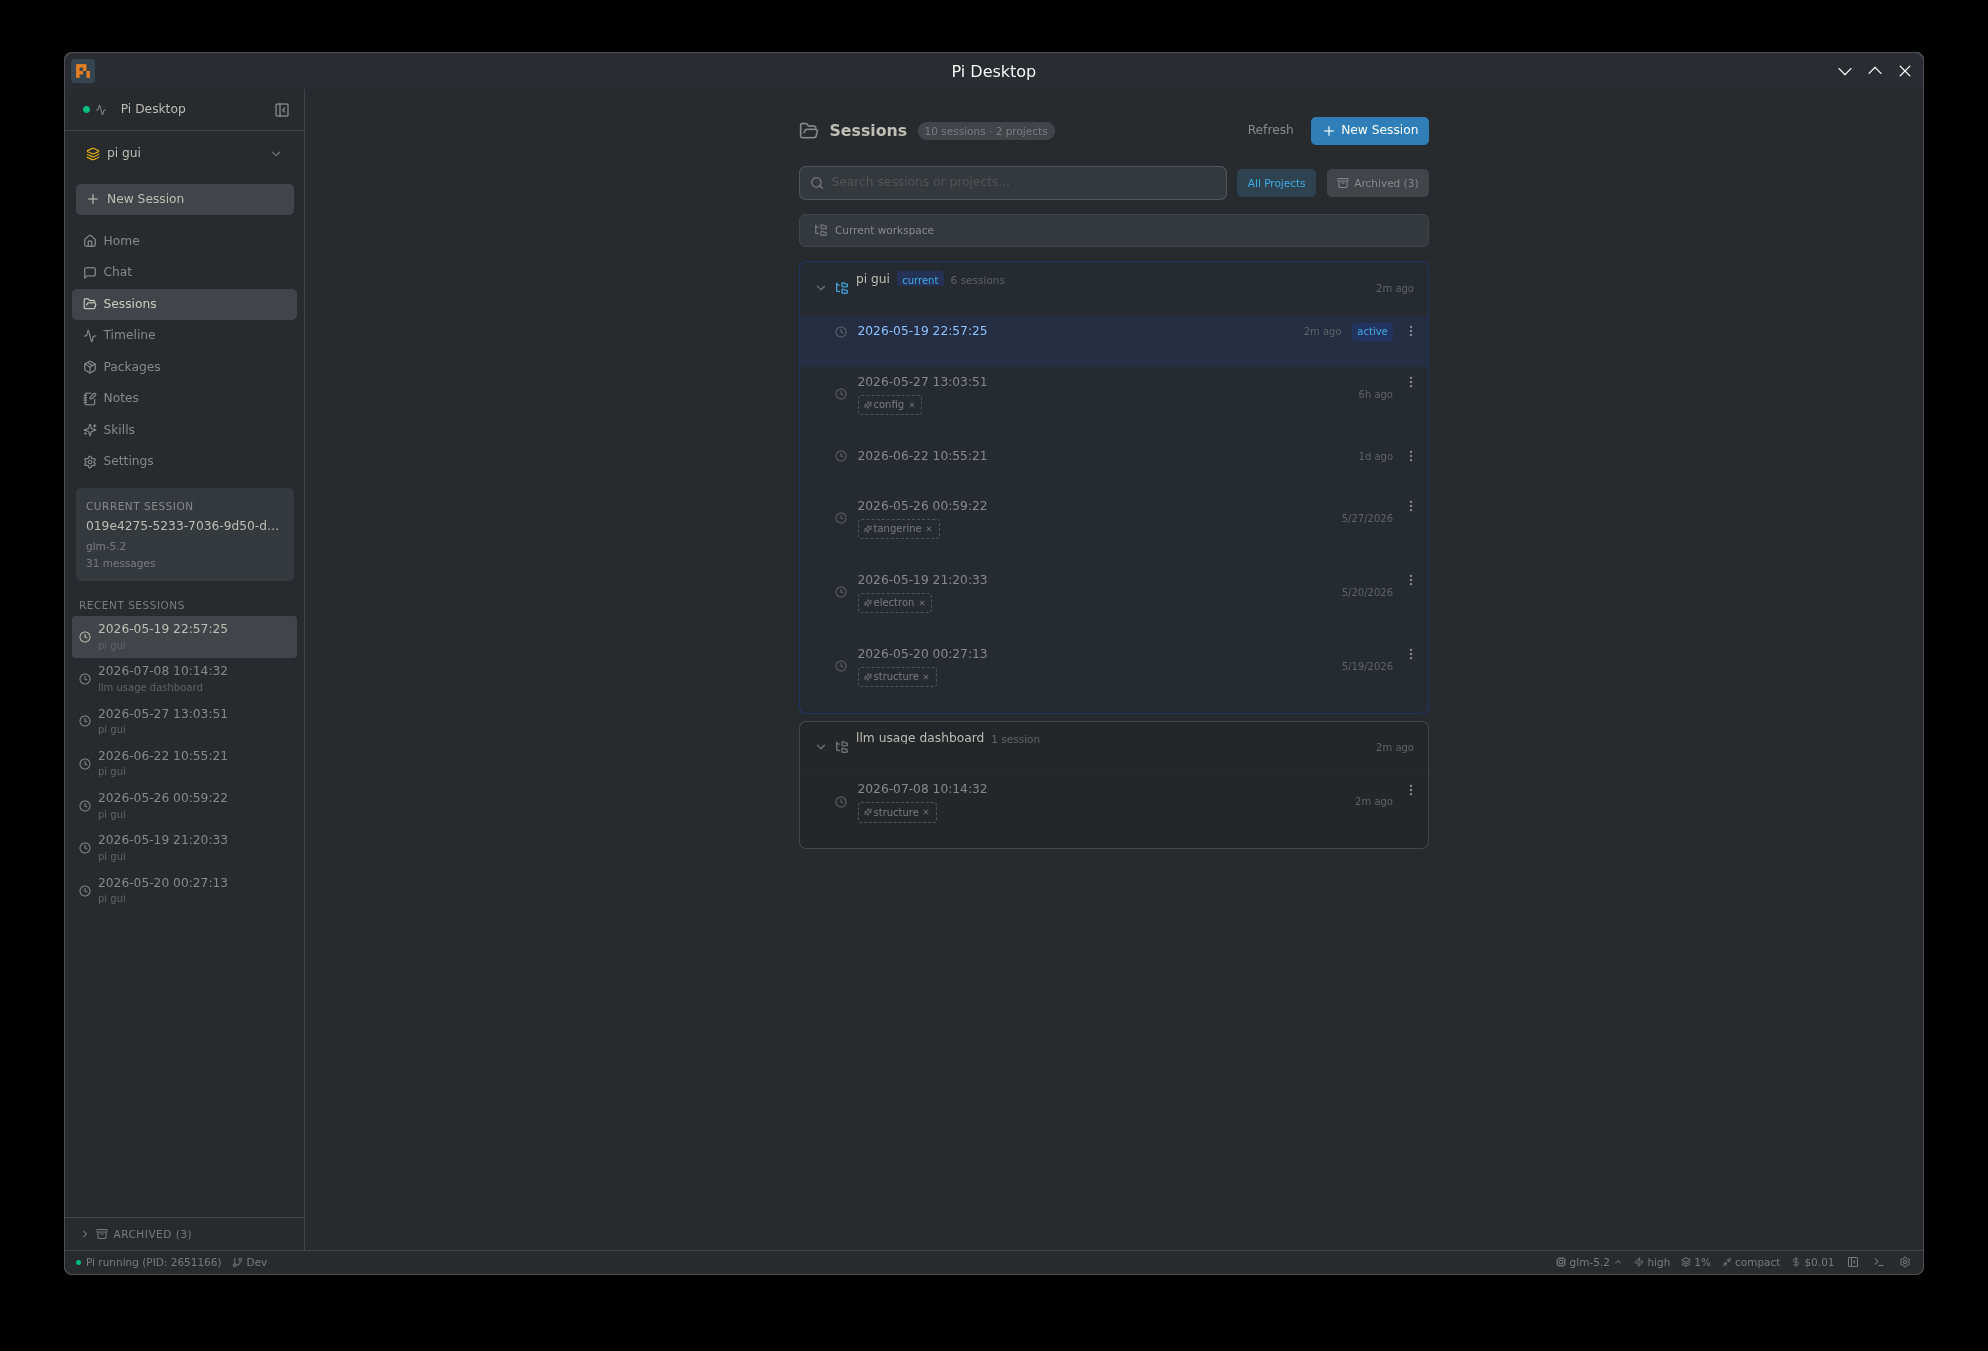
Task: Open options menu for session 2026-05-19 22:57:25
Action: (1411, 331)
